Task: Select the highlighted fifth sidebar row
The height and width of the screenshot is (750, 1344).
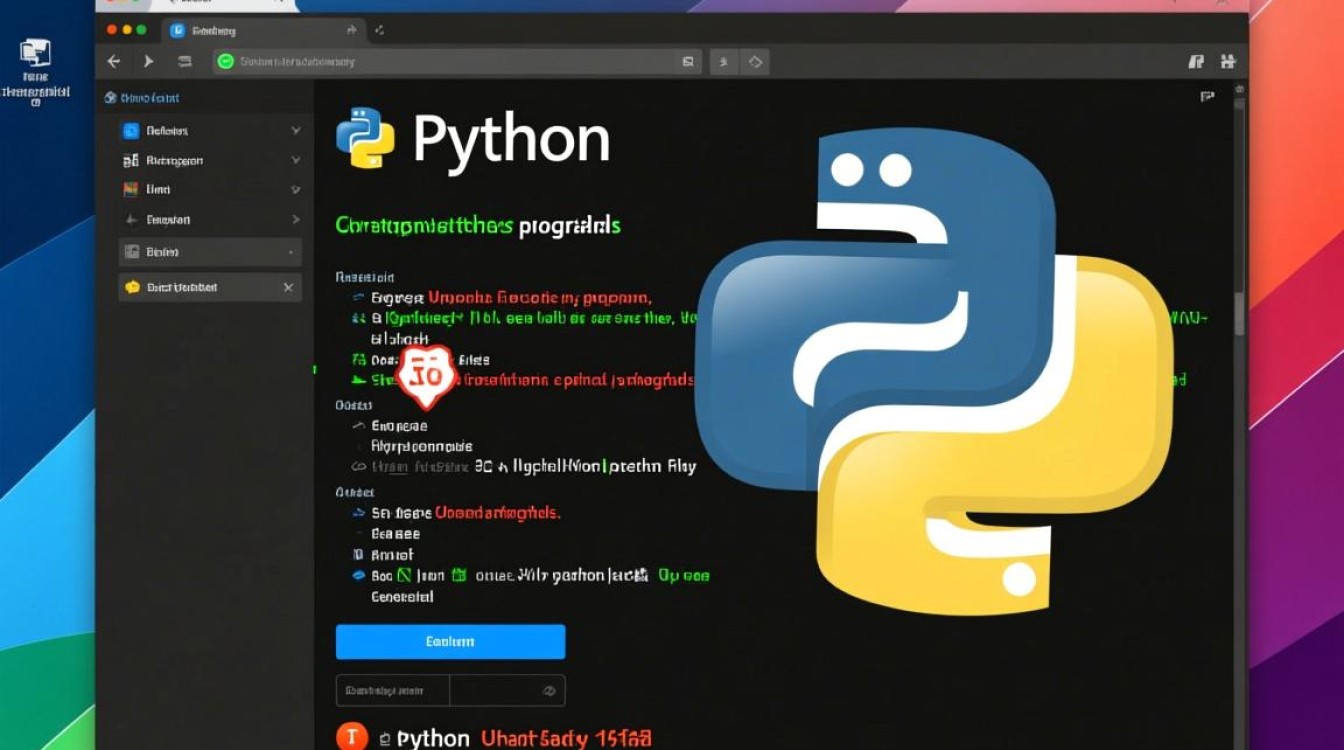Action: pos(210,252)
